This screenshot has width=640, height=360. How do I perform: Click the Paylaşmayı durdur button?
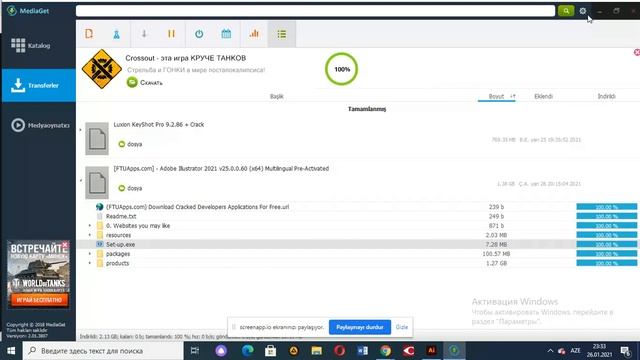click(360, 327)
